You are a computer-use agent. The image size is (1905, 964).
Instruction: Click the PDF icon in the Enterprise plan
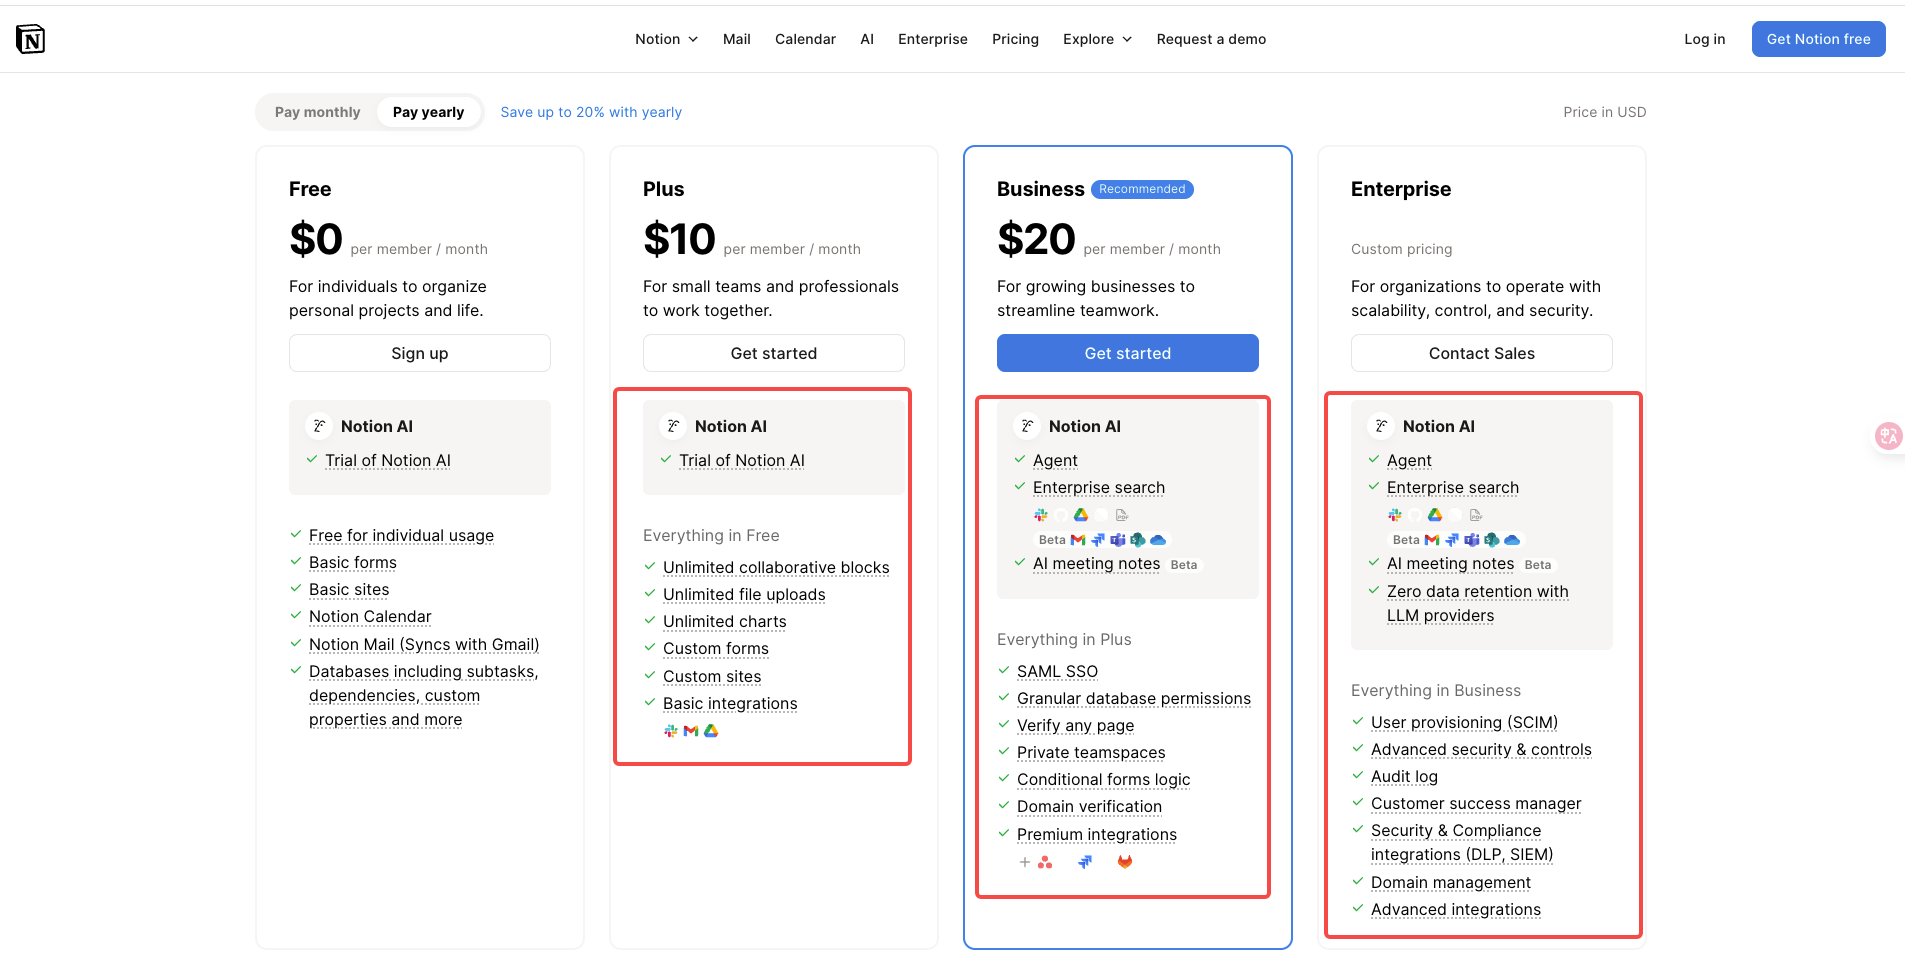1476,515
